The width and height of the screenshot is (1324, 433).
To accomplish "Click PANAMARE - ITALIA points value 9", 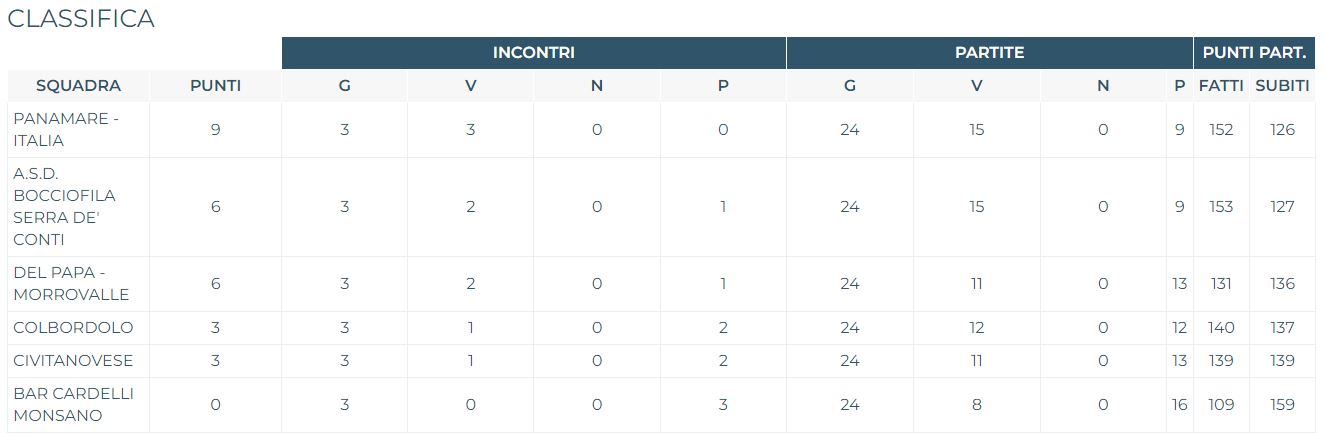I will tap(215, 130).
